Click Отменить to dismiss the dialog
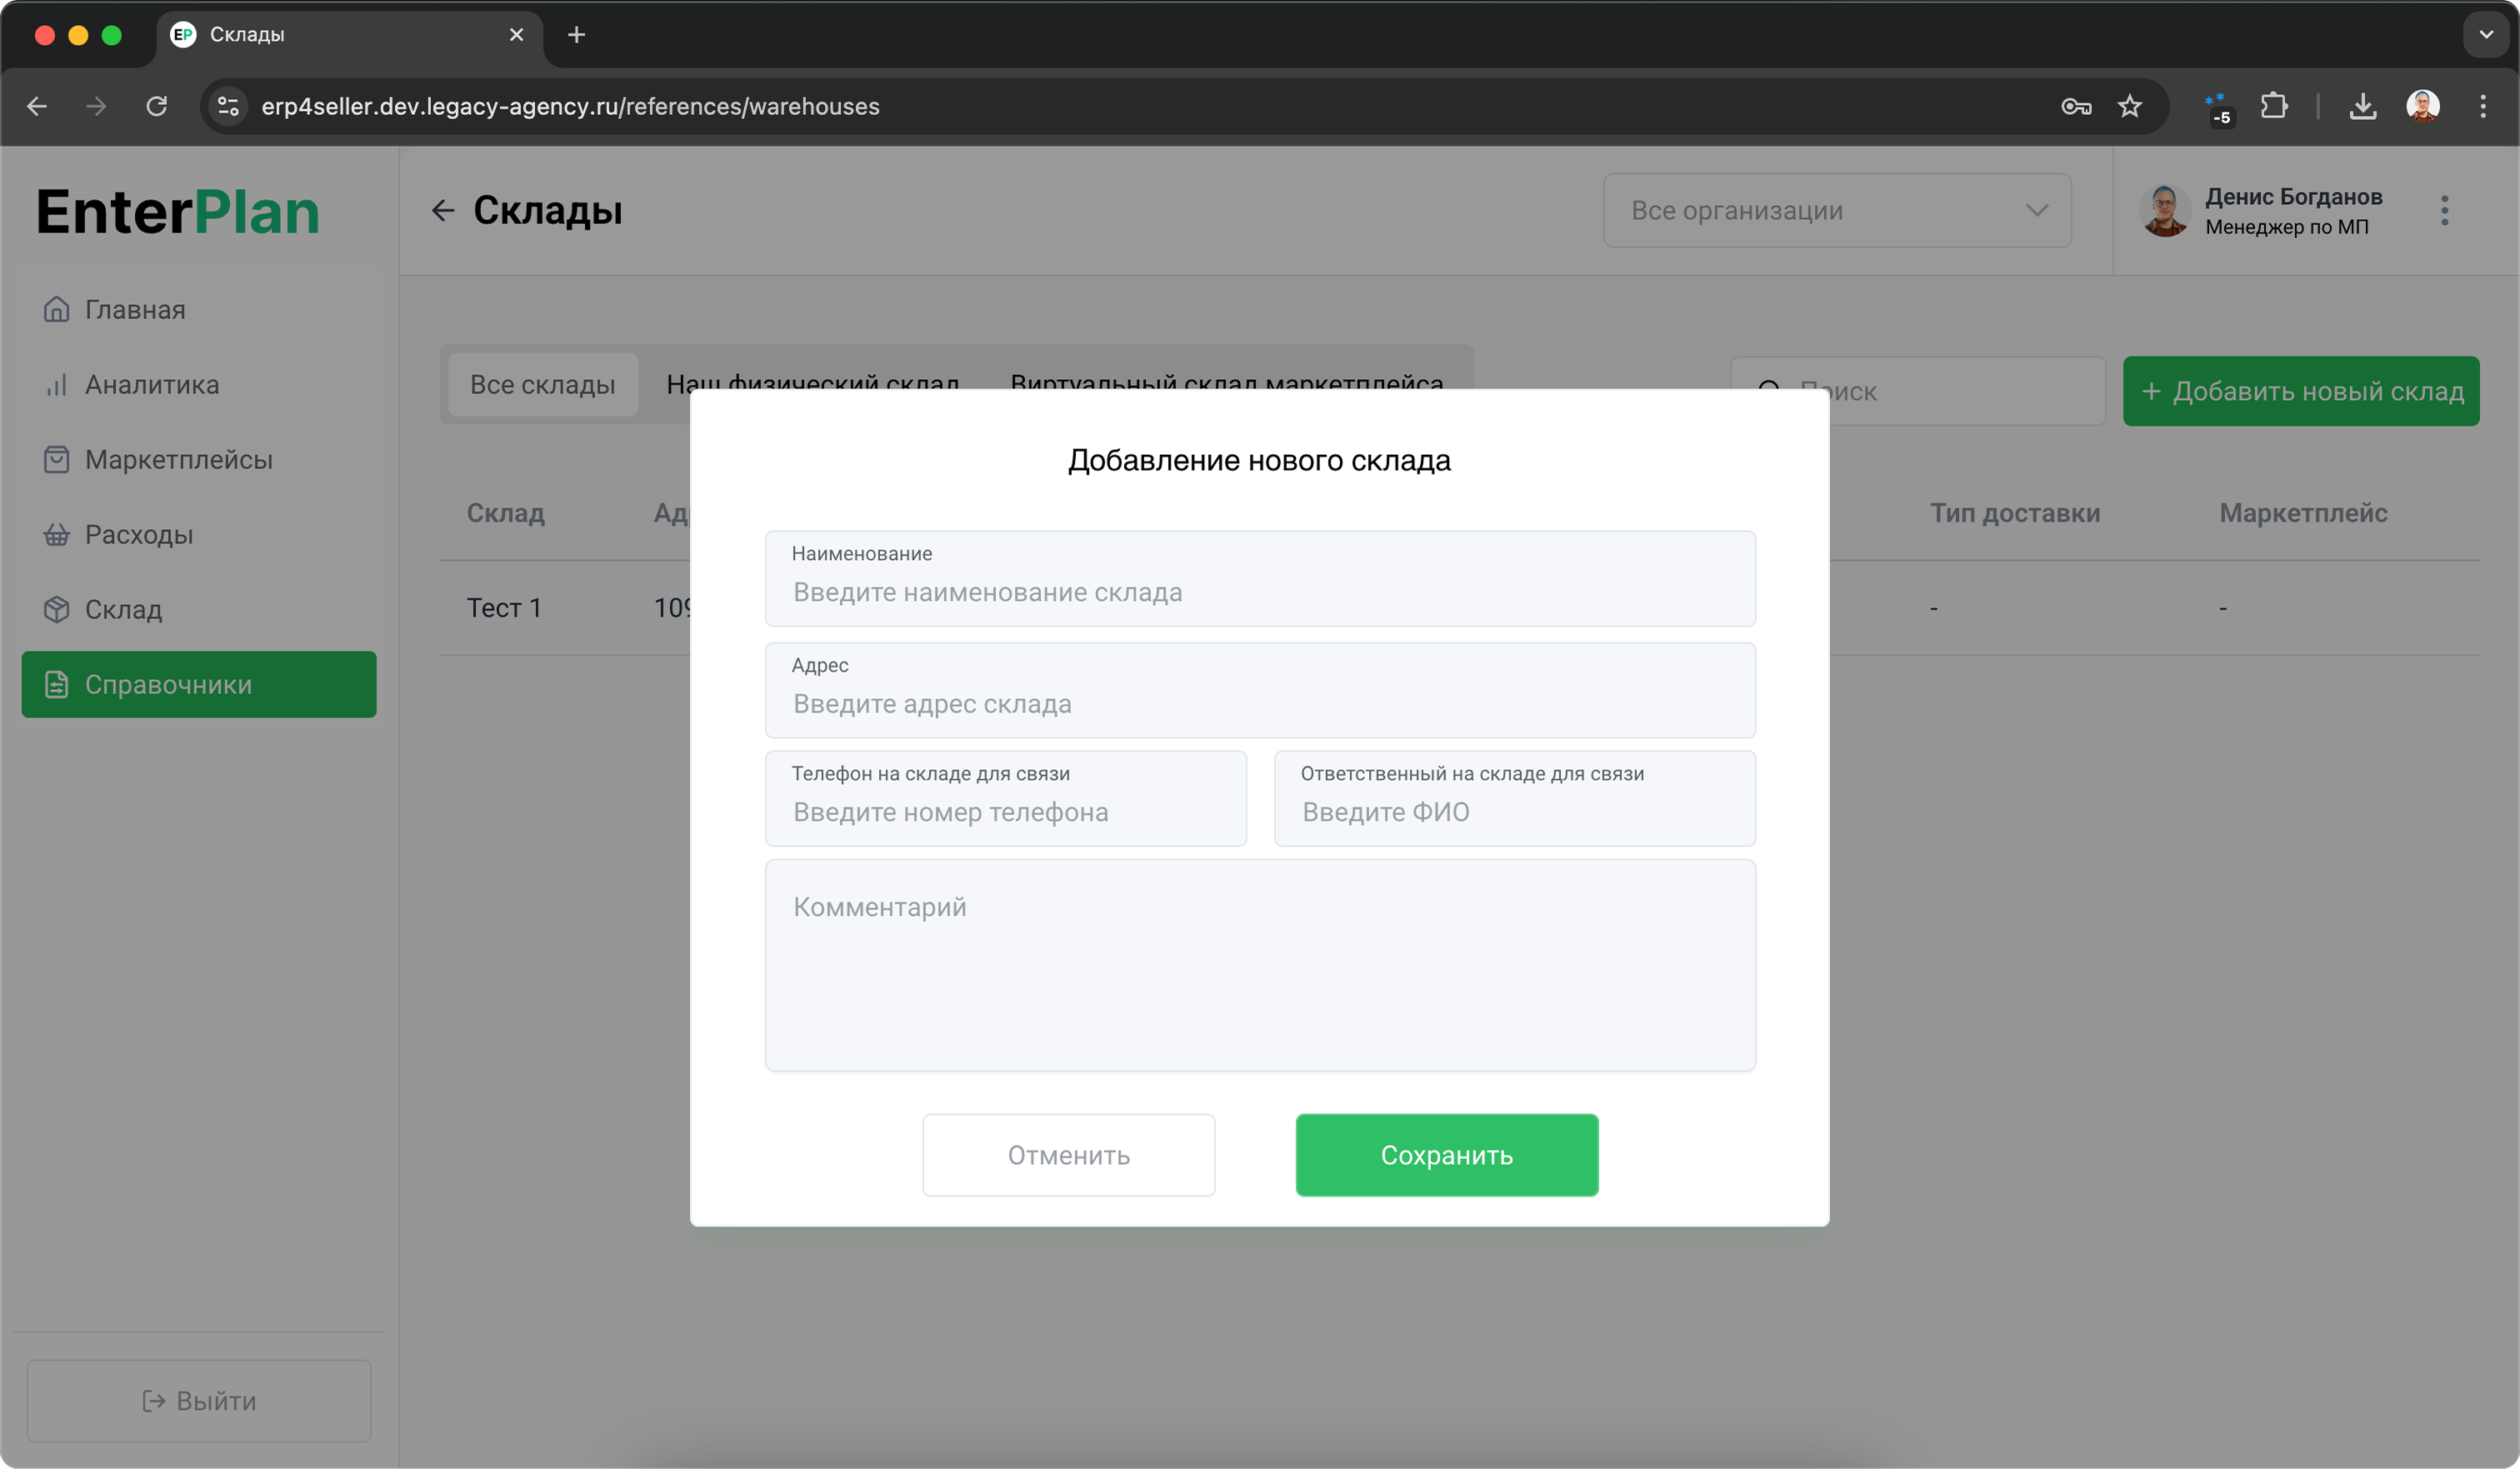Image resolution: width=2520 pixels, height=1469 pixels. (1068, 1155)
